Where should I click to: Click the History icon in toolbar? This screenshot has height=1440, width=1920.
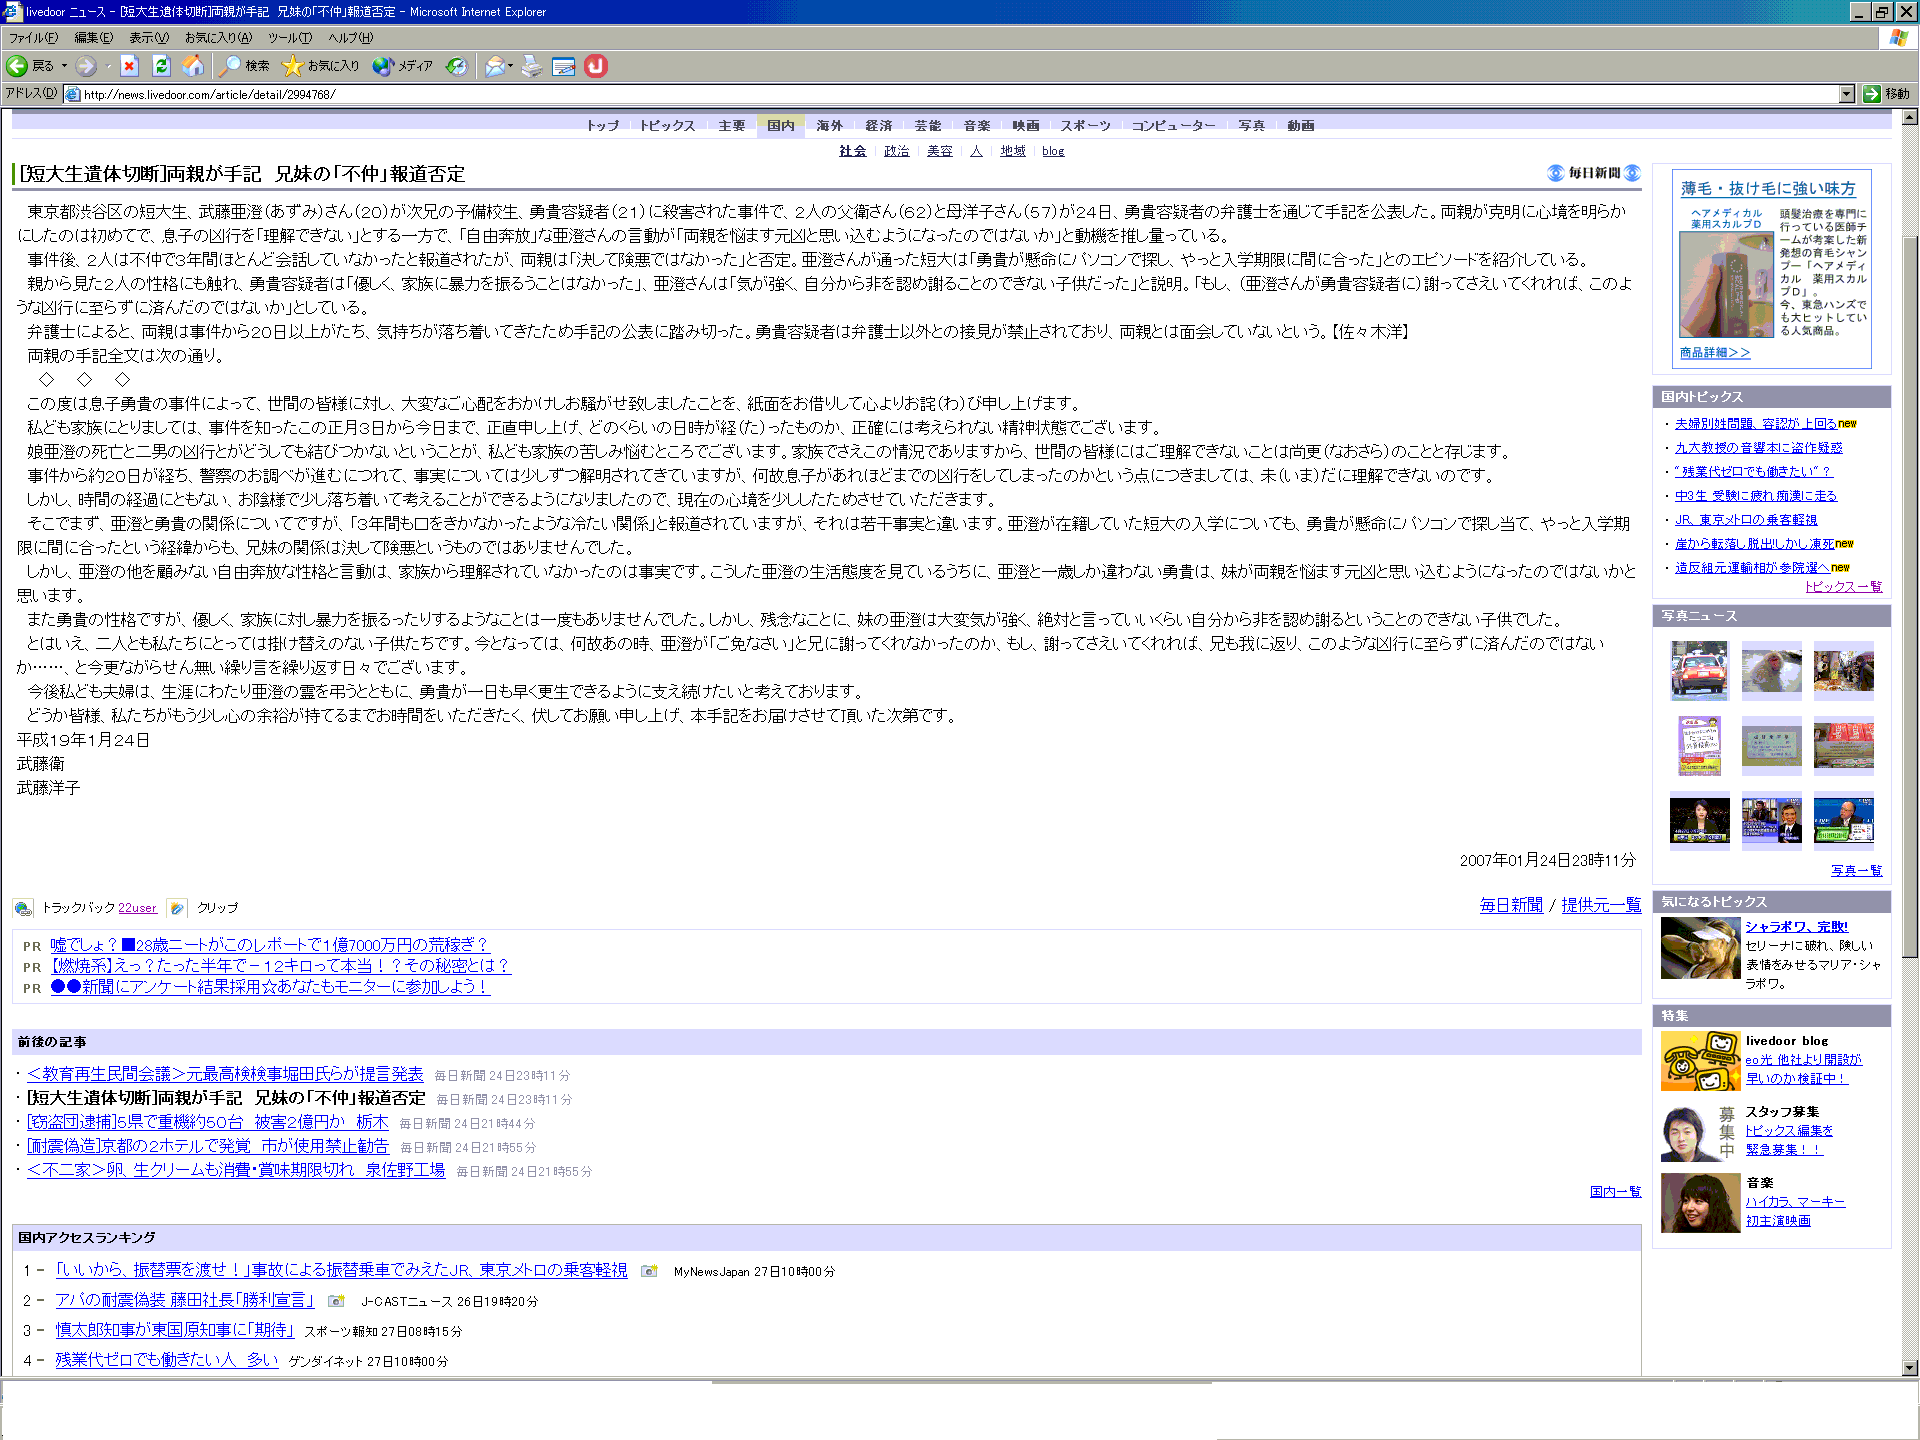[x=456, y=66]
